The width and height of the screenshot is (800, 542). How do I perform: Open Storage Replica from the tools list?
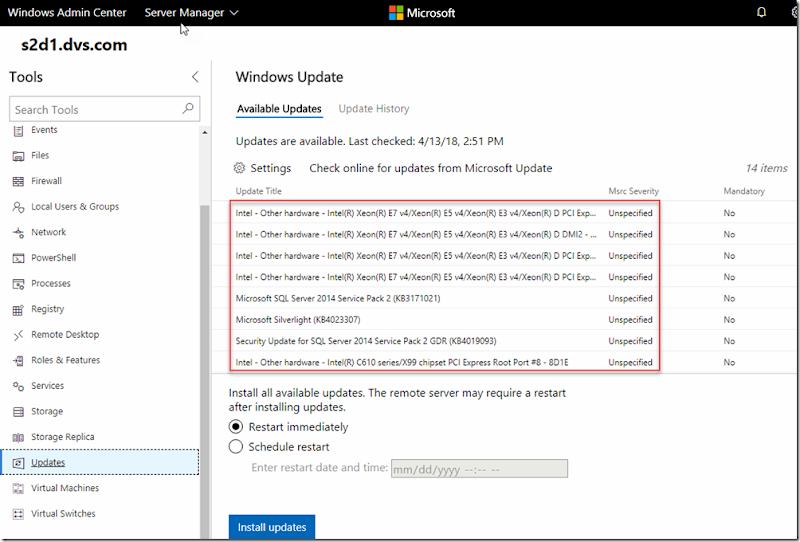click(63, 437)
